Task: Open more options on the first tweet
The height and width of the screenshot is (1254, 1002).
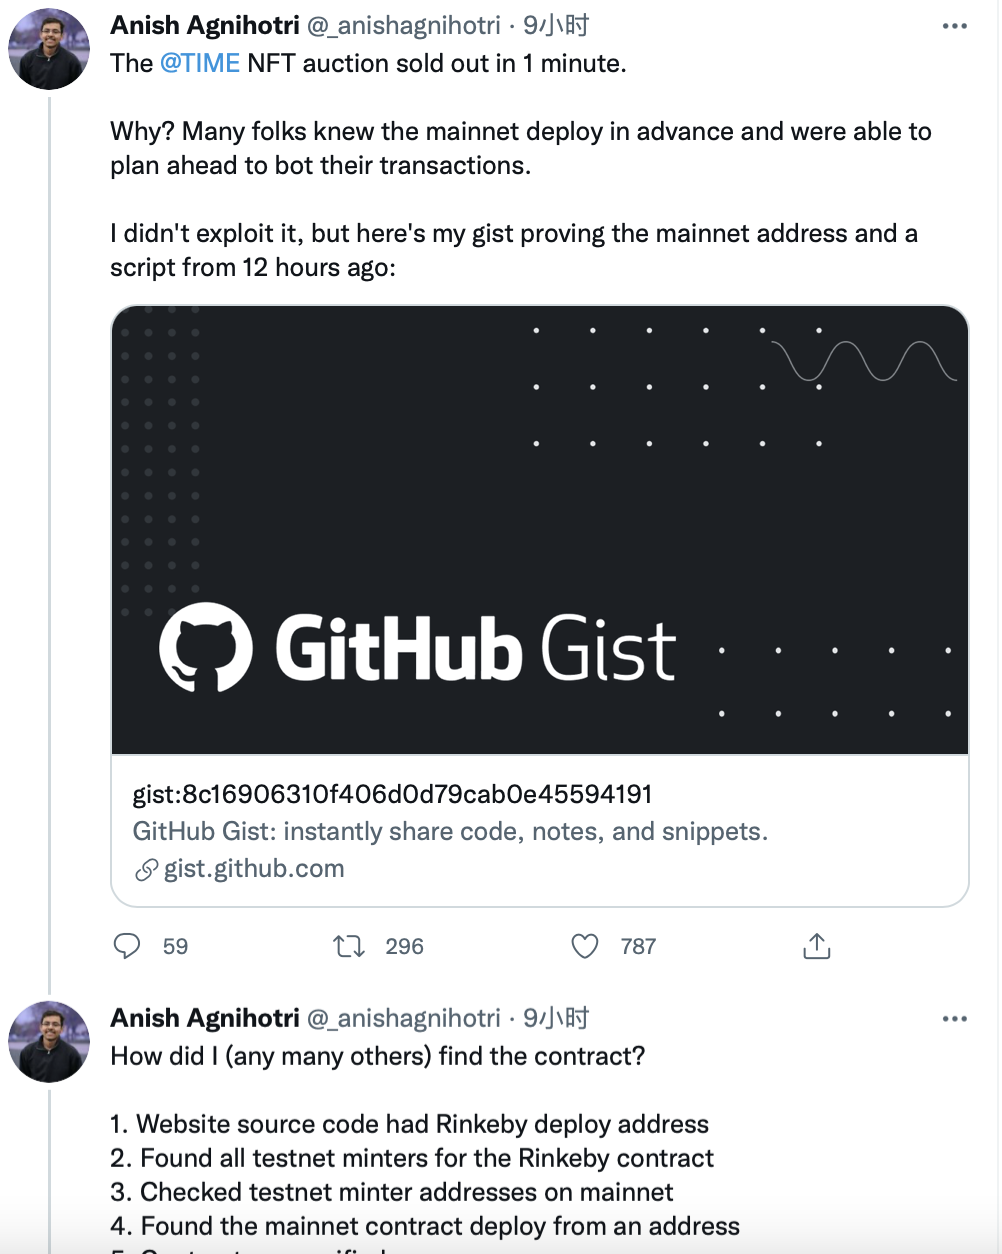Action: [955, 26]
